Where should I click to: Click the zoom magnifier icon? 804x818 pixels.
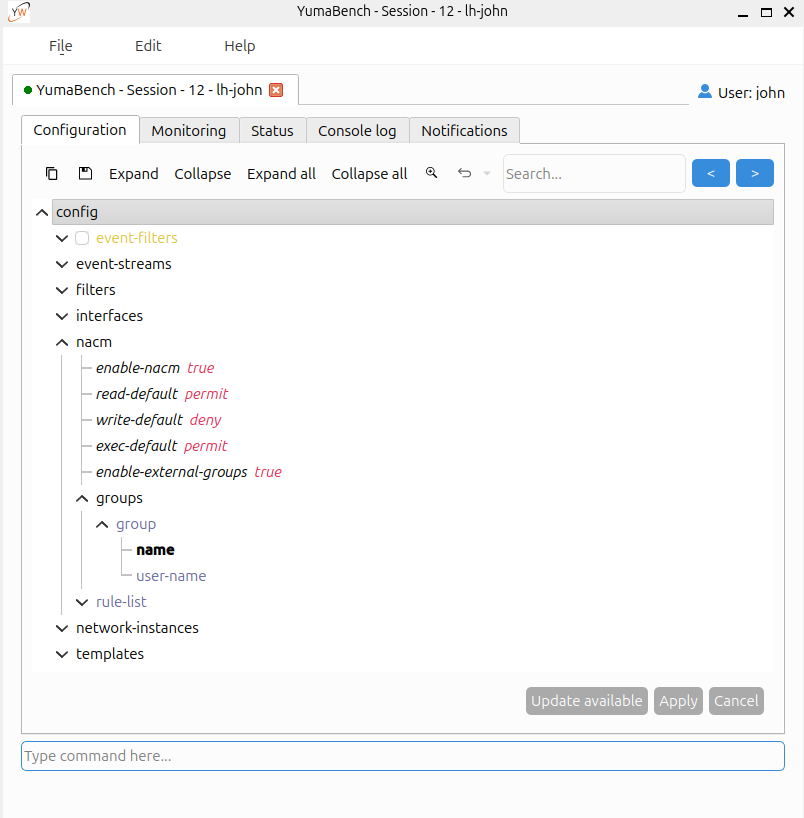(431, 173)
